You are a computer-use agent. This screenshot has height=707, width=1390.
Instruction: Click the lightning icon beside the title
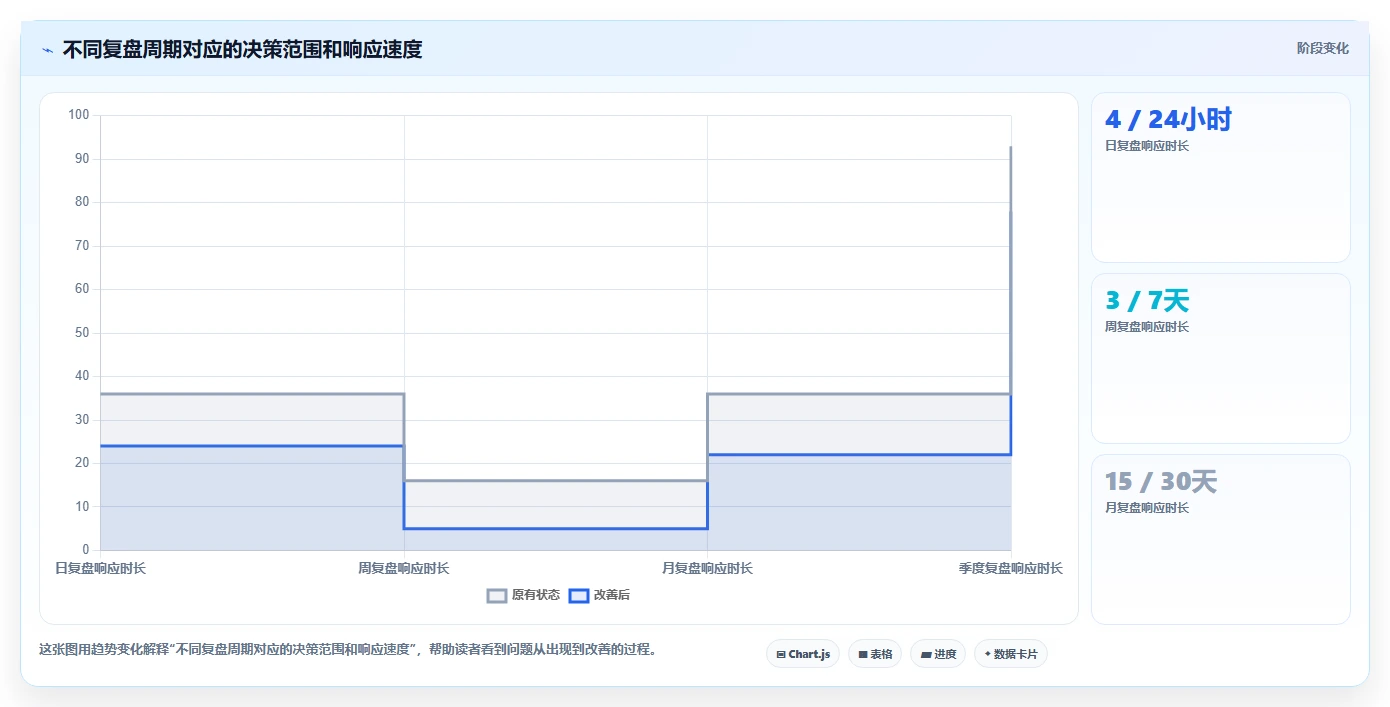[47, 50]
